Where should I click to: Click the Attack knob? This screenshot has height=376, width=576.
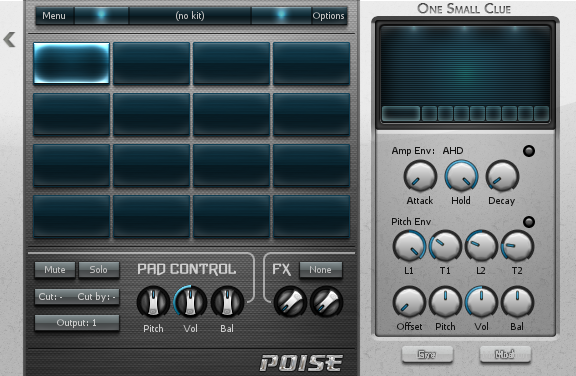pos(420,177)
